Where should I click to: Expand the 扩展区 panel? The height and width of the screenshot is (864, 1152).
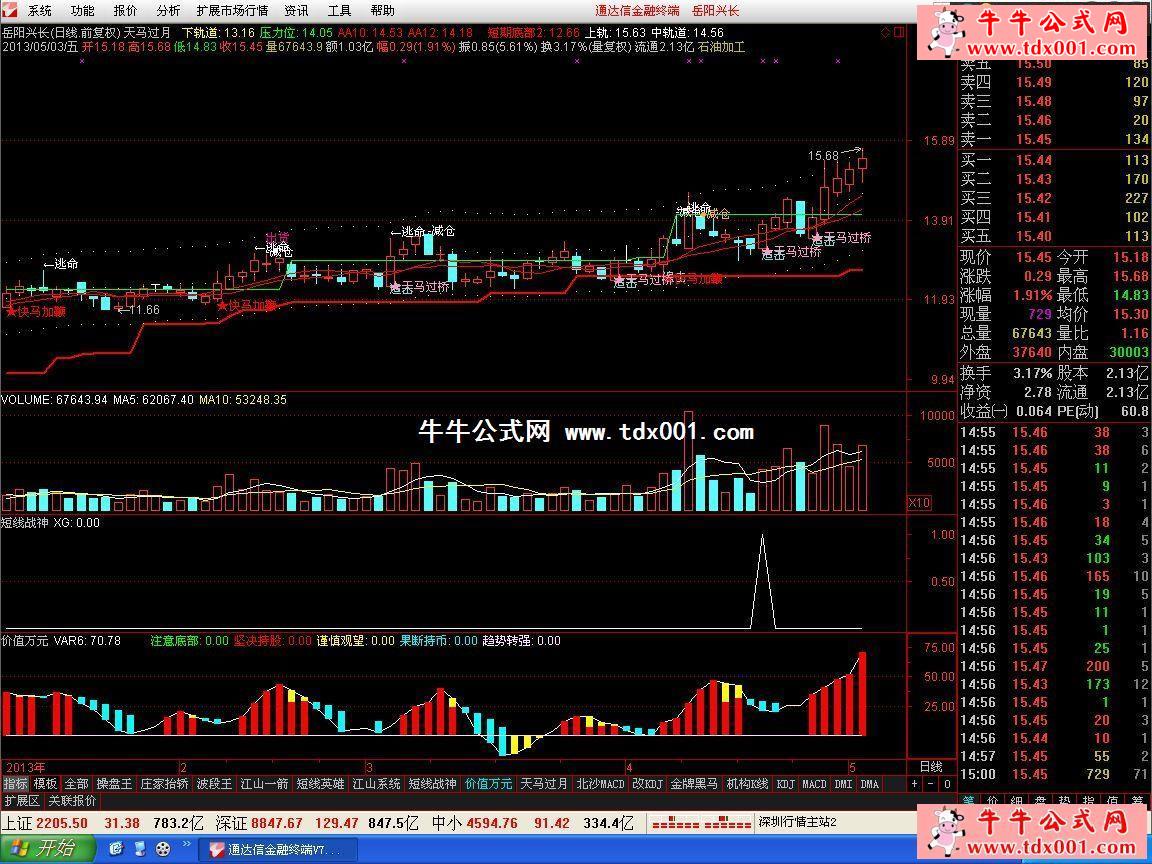(x=21, y=801)
